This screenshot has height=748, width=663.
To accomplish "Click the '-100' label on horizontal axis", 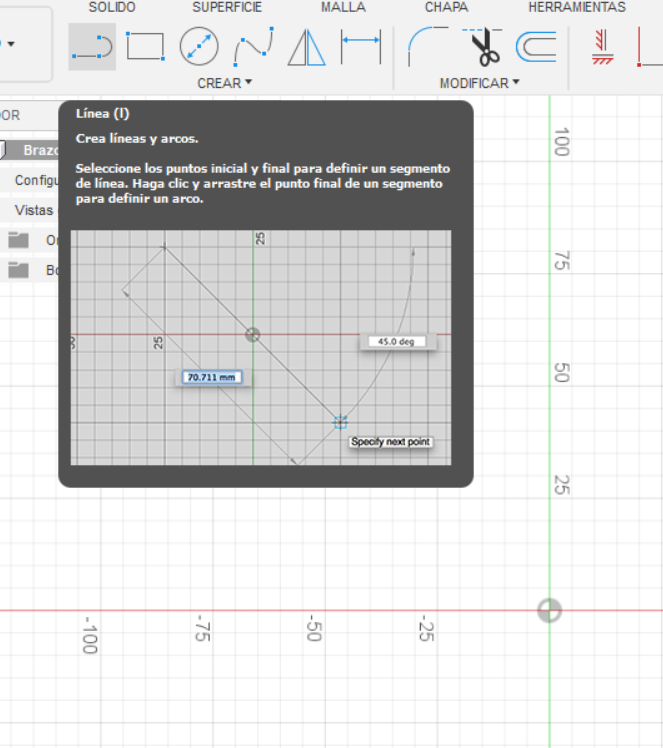I will (90, 634).
